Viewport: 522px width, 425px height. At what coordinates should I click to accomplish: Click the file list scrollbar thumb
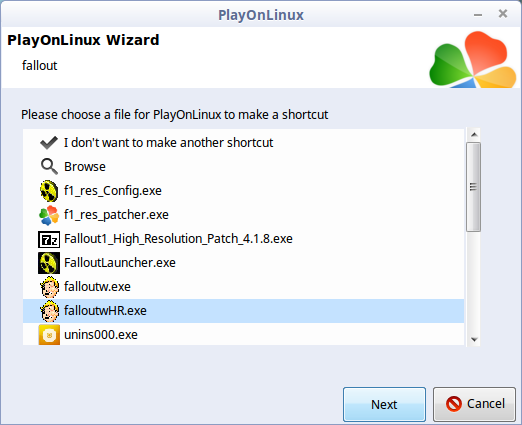click(473, 187)
